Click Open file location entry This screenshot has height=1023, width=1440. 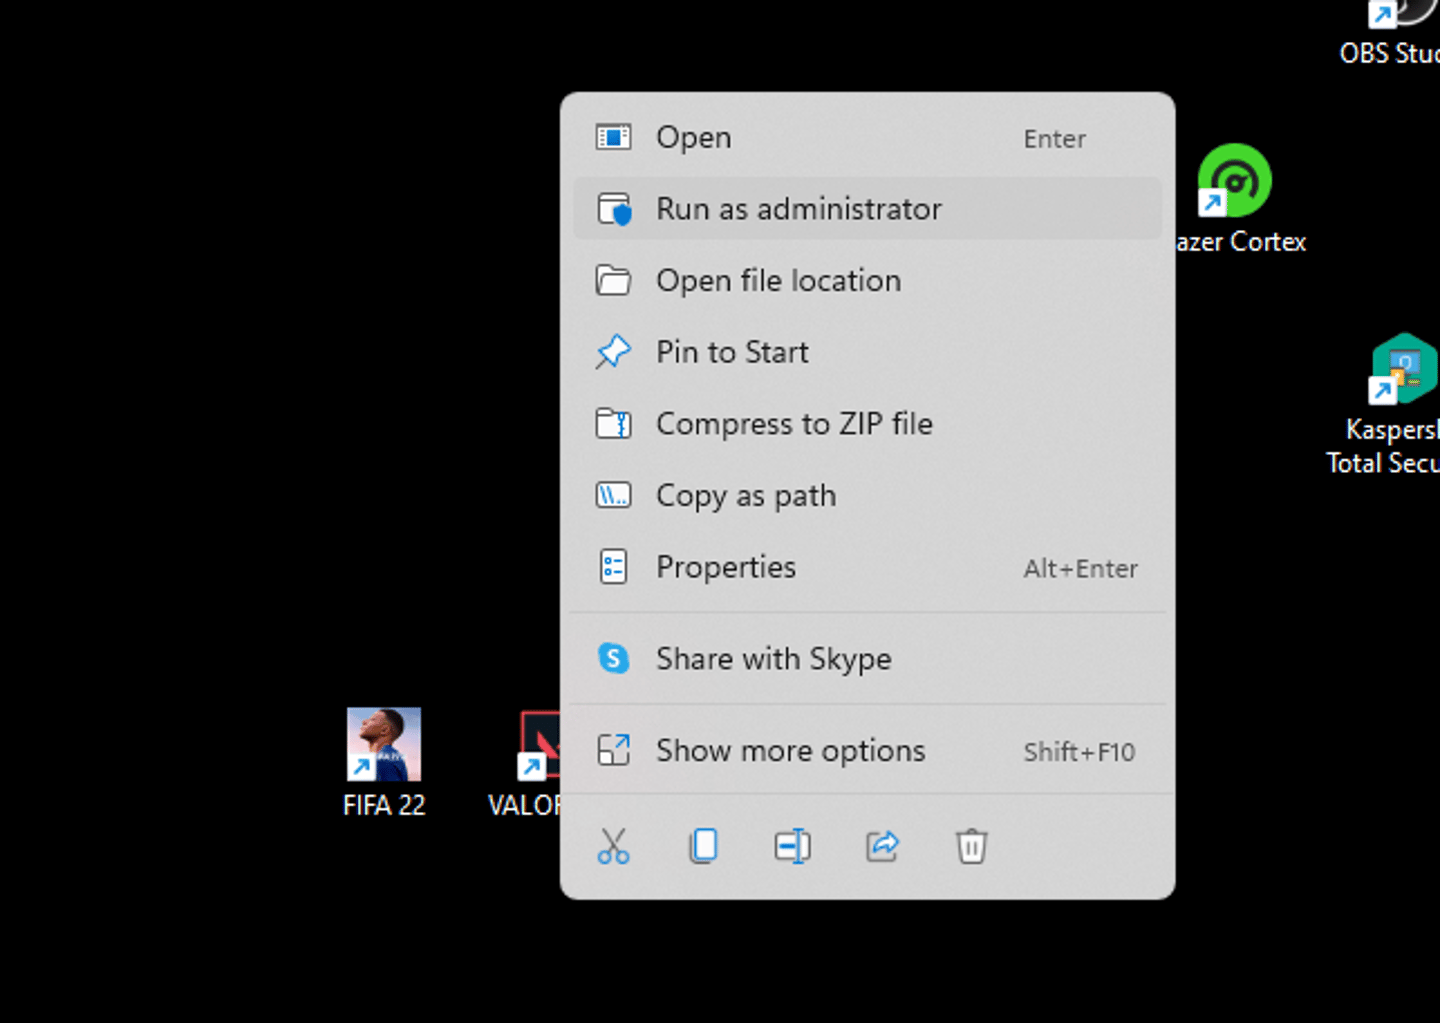[x=867, y=281]
